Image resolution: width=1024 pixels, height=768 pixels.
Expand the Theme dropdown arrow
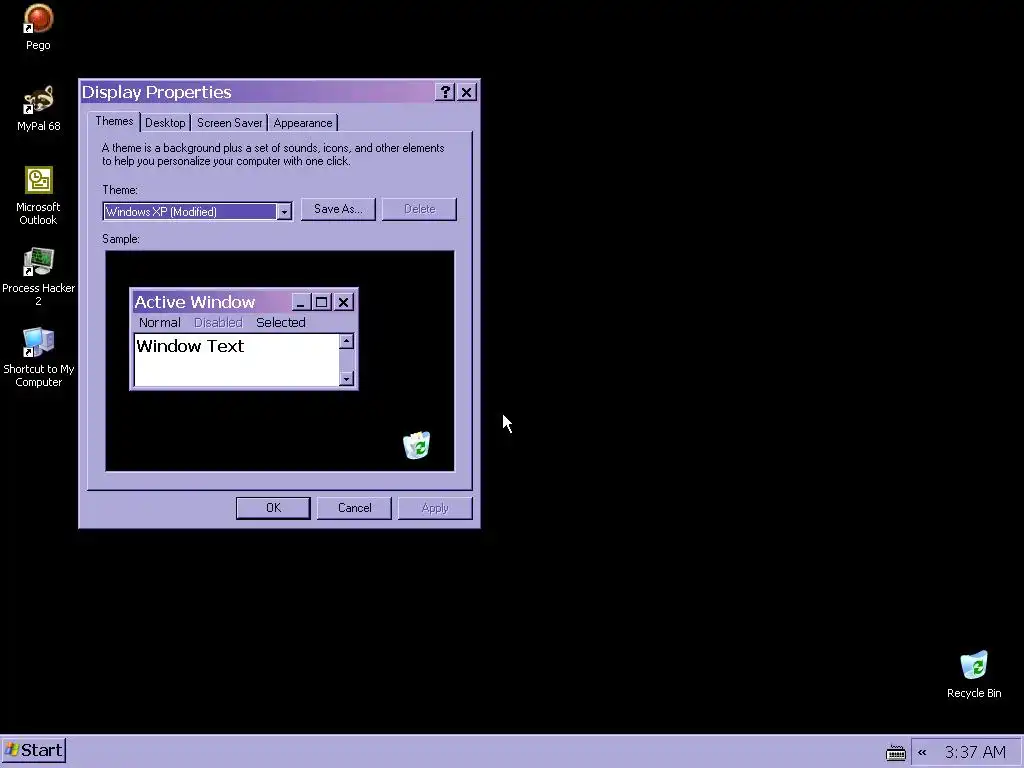[284, 212]
